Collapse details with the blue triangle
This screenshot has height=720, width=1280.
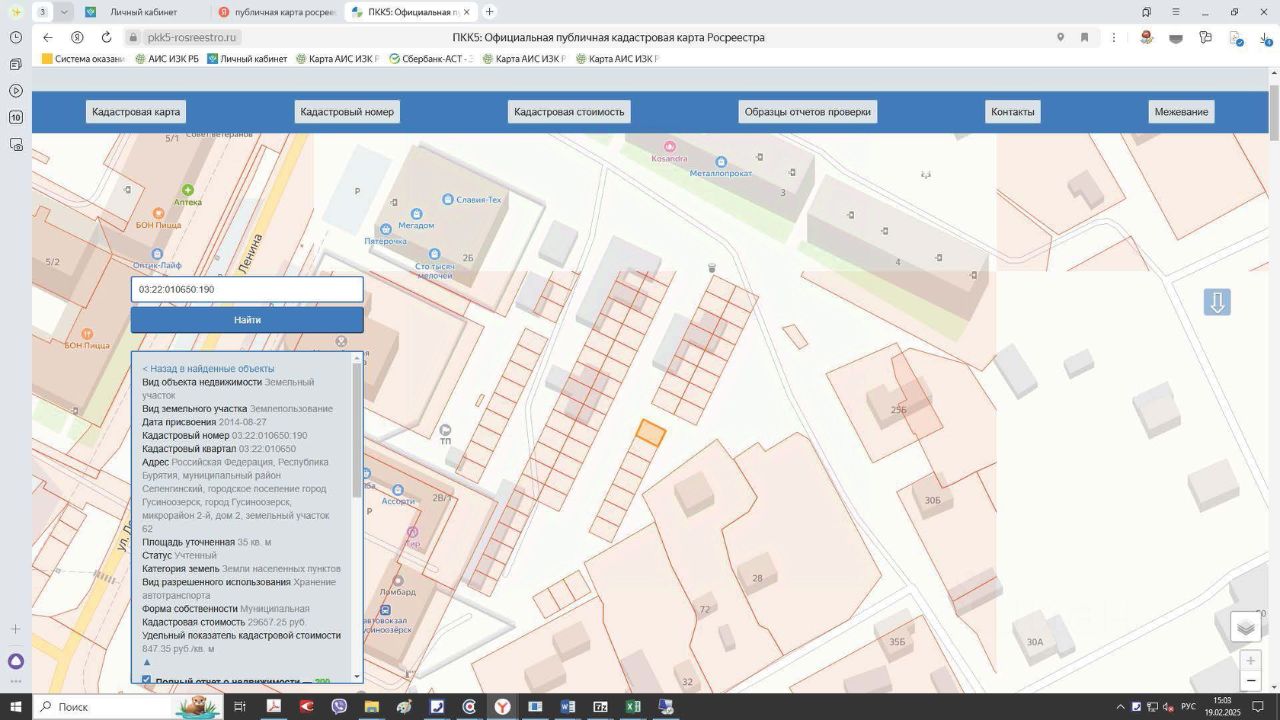click(x=147, y=662)
